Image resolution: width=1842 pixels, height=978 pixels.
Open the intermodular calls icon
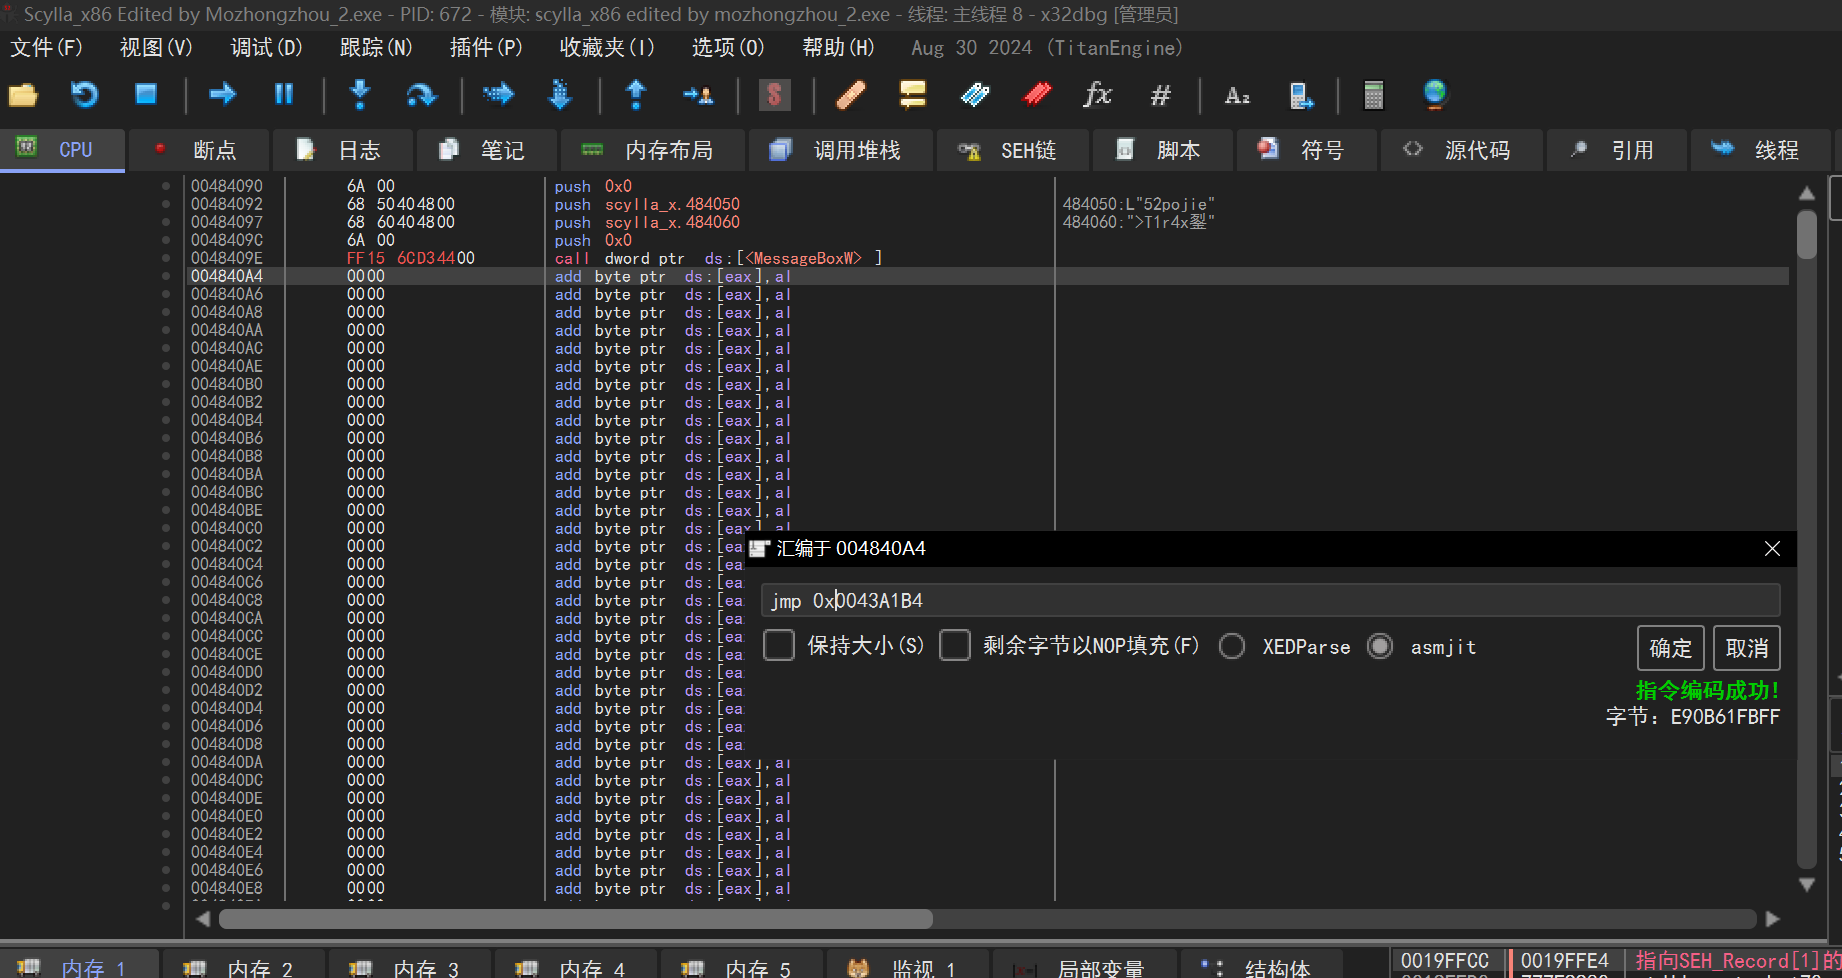pyautogui.click(x=1300, y=95)
